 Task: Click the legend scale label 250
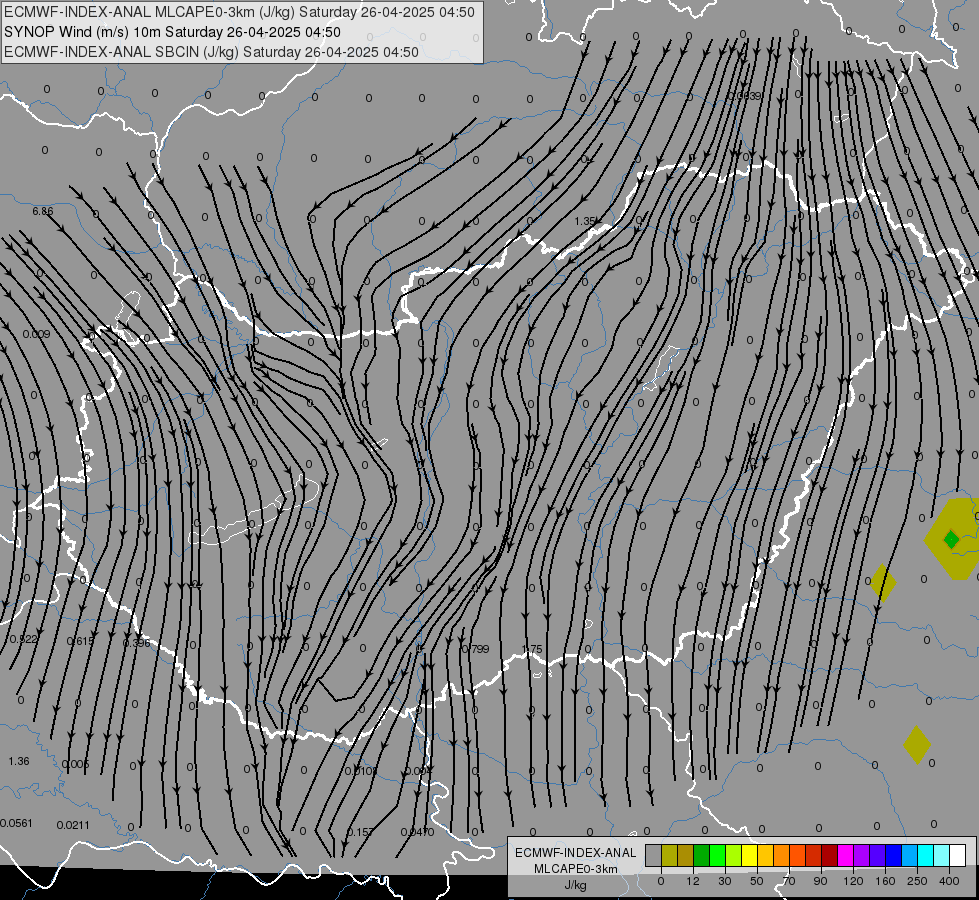[x=917, y=881]
